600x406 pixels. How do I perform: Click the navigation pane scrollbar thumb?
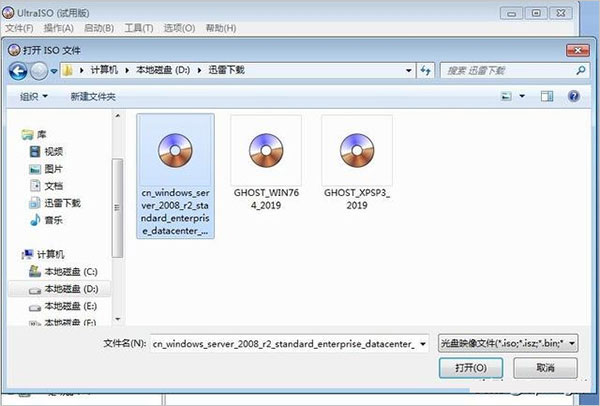(x=117, y=208)
